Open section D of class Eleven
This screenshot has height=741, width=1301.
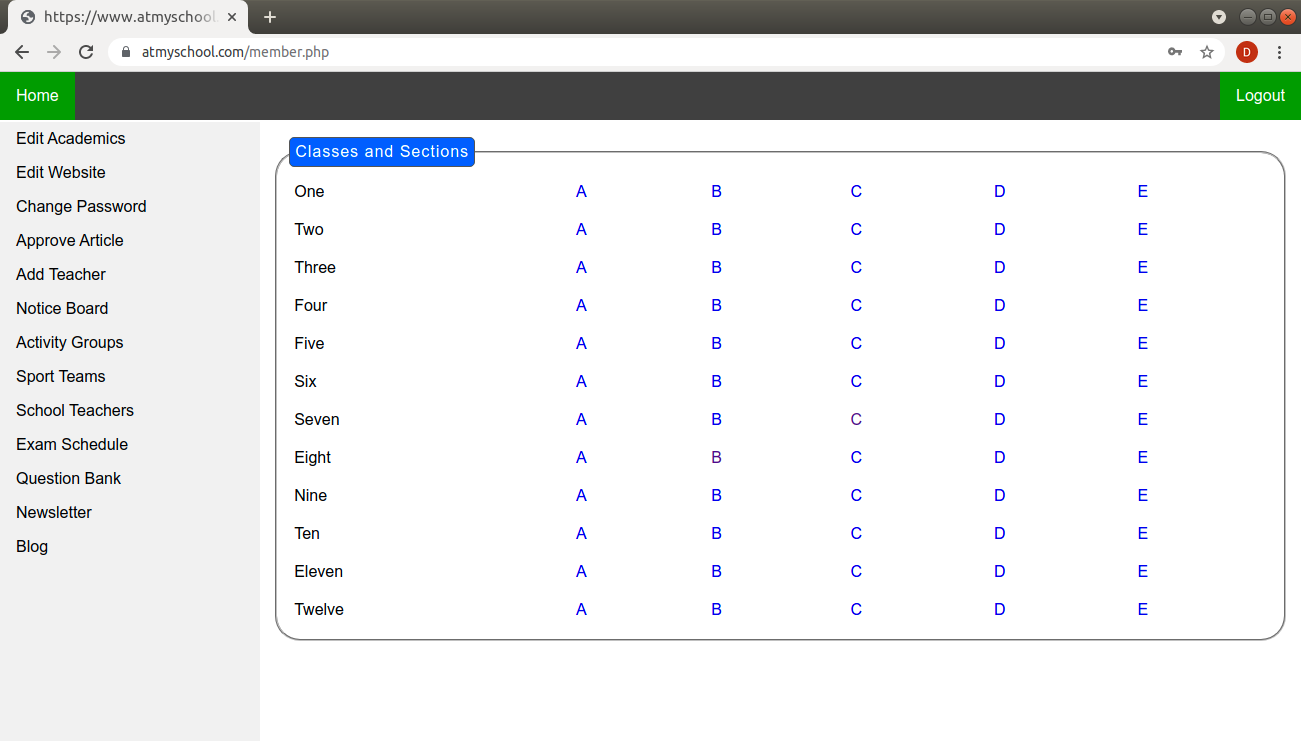[x=1000, y=572]
